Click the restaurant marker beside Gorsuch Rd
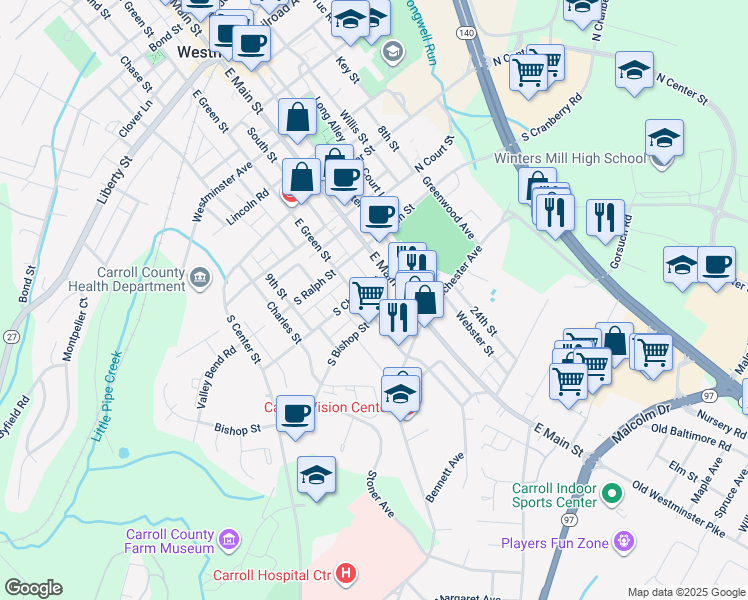 pos(605,217)
